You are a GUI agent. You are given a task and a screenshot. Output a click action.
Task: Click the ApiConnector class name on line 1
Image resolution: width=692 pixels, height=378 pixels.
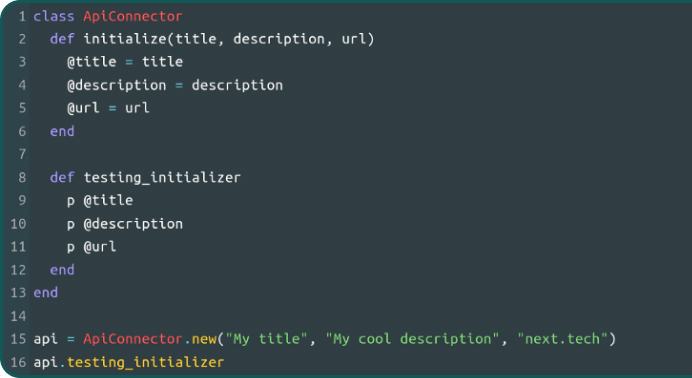[x=133, y=16]
